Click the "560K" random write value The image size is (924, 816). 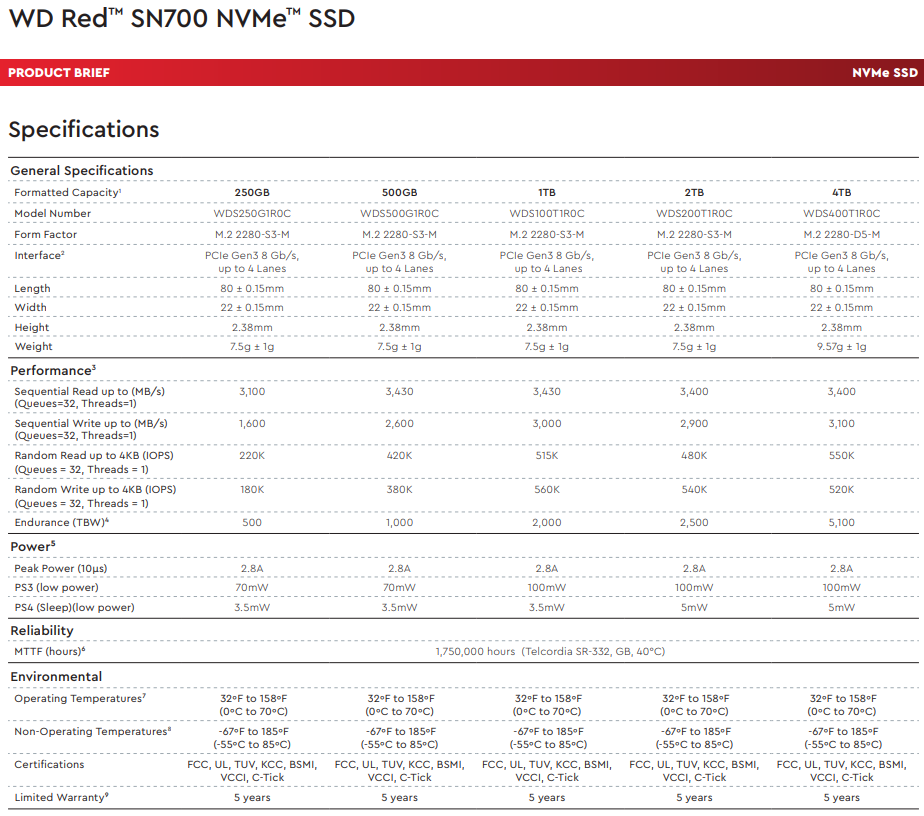point(547,490)
